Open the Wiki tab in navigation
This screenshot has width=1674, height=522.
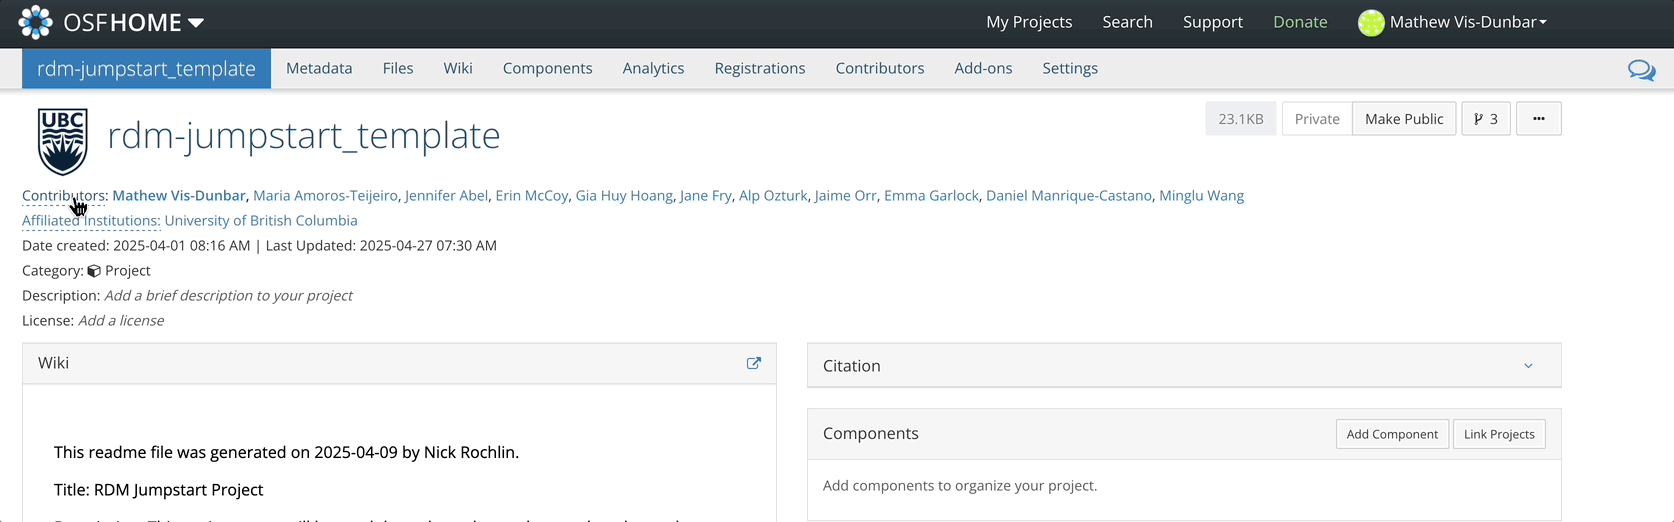(458, 68)
